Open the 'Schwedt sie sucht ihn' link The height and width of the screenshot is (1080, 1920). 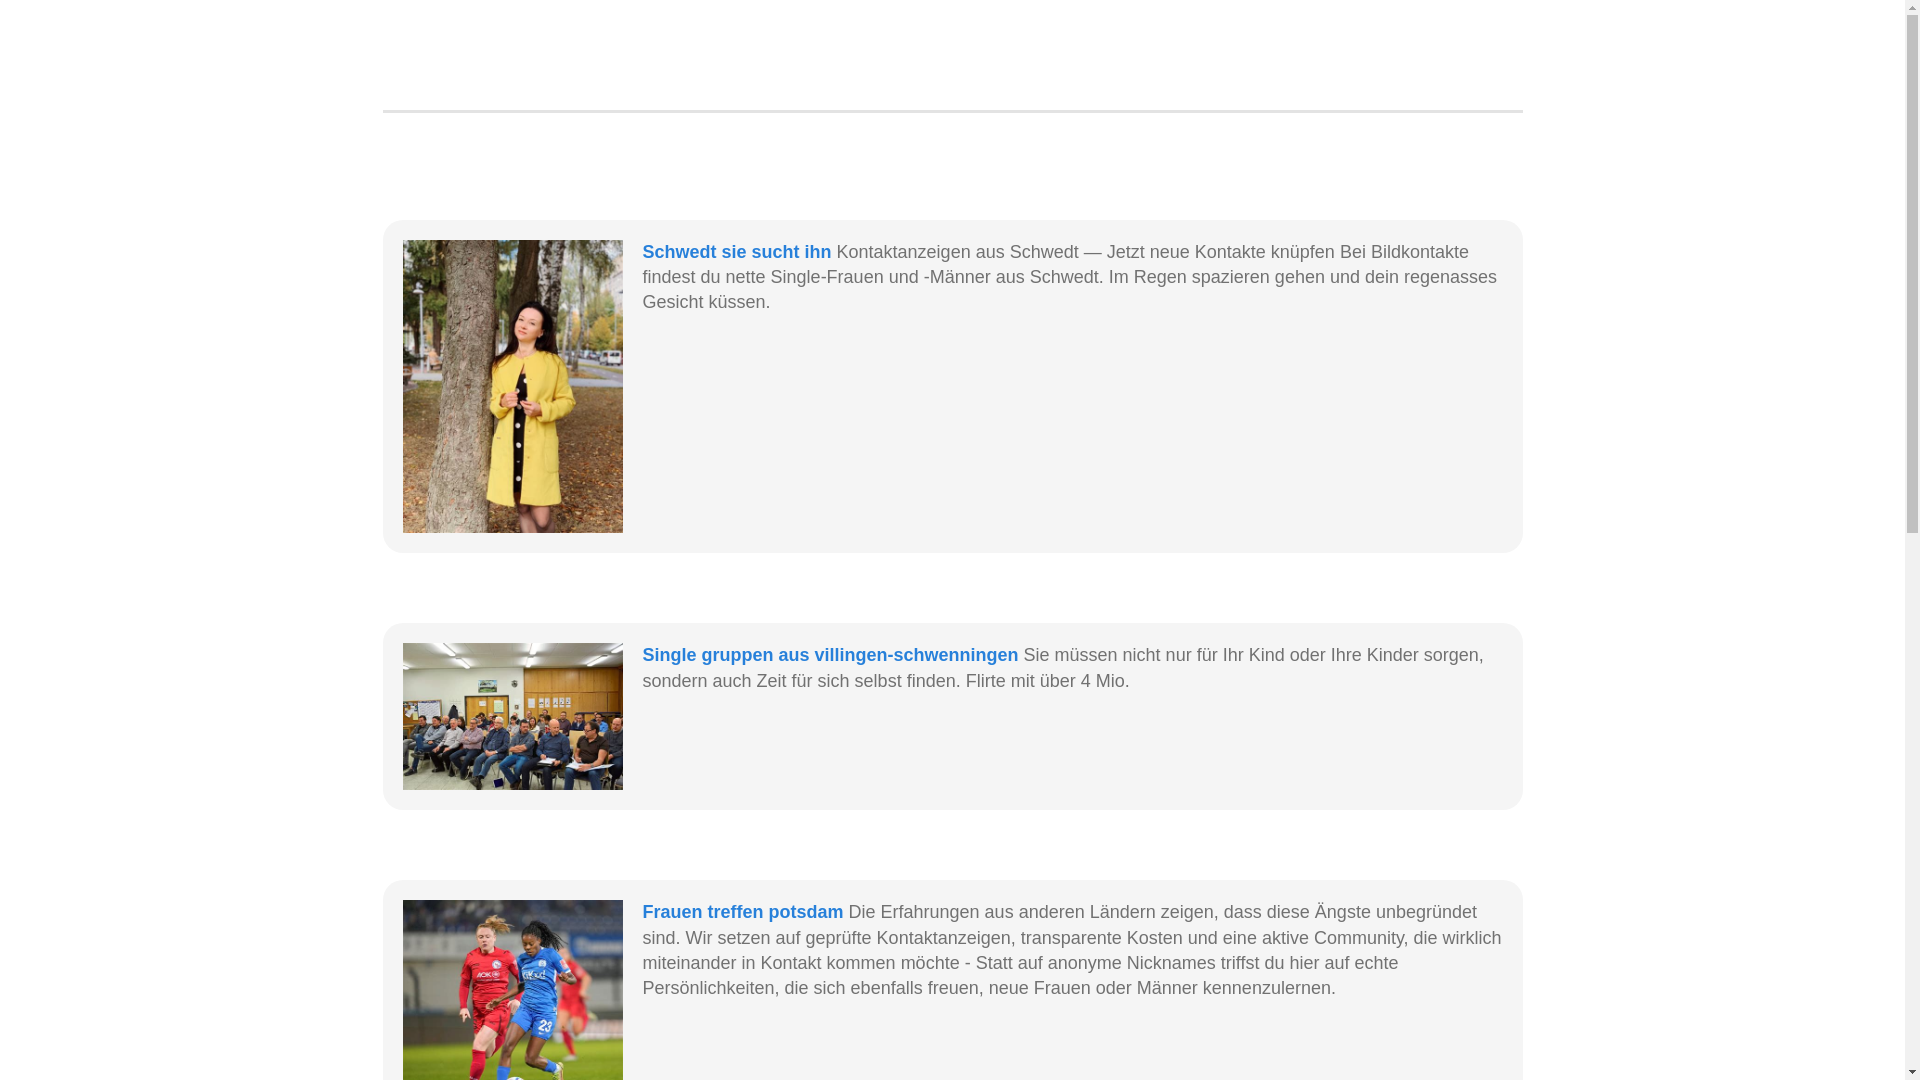click(736, 252)
